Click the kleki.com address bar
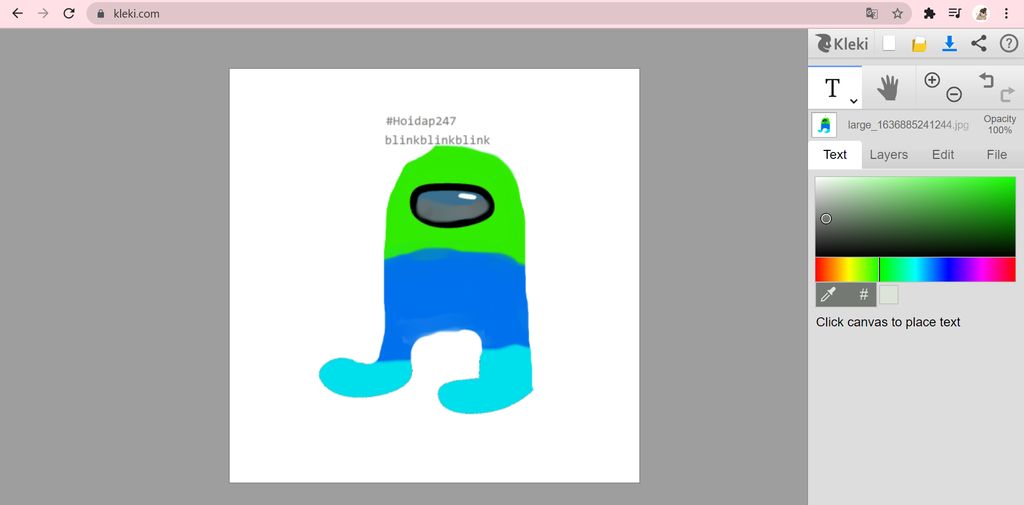Image resolution: width=1024 pixels, height=505 pixels. coord(499,13)
